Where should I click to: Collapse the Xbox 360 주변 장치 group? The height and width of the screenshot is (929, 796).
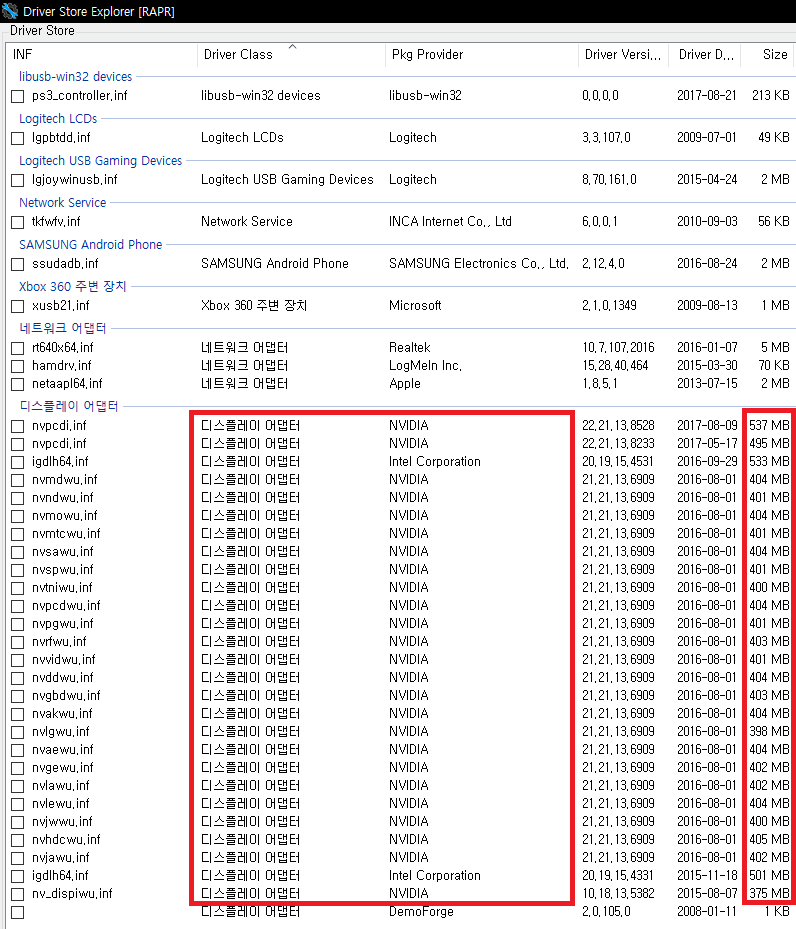tap(72, 287)
